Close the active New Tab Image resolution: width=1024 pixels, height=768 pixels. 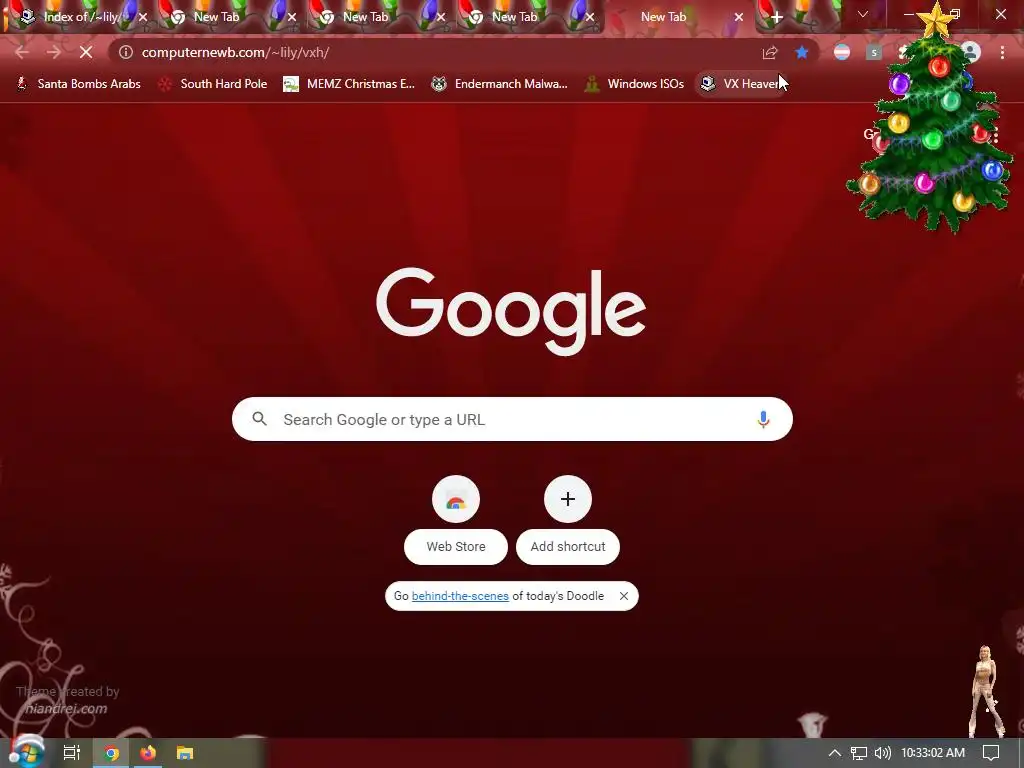tap(739, 18)
